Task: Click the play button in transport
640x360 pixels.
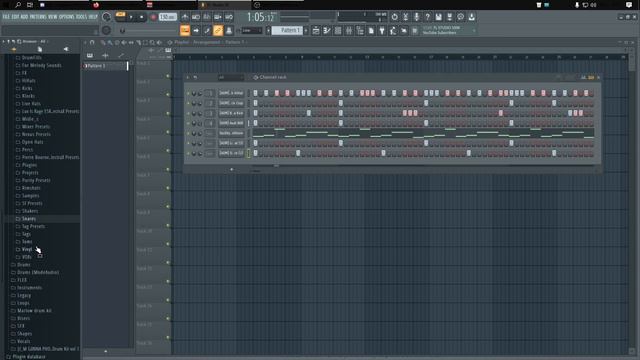Action: tap(131, 17)
